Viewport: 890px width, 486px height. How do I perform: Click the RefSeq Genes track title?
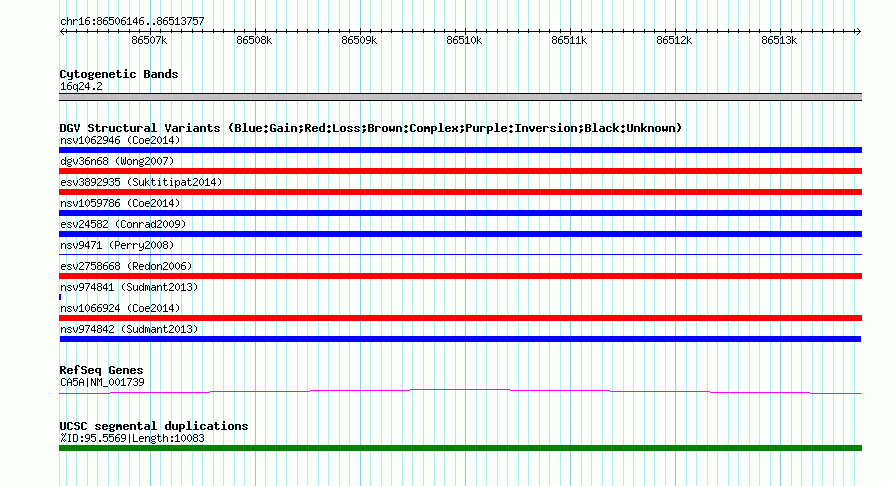click(x=101, y=370)
